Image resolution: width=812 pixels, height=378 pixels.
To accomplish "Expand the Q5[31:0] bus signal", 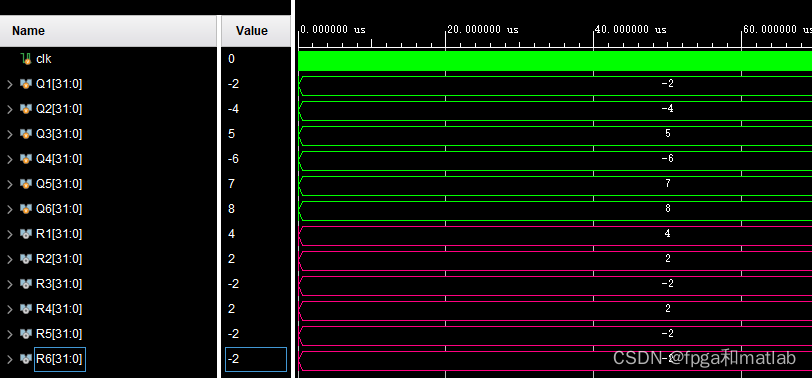I will 10,184.
